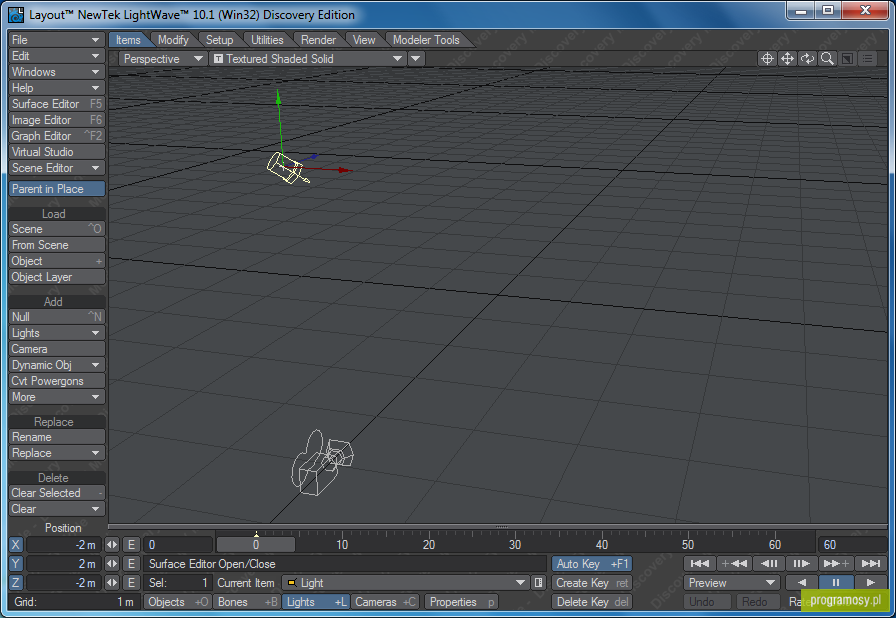Select the light object in viewport

286,167
